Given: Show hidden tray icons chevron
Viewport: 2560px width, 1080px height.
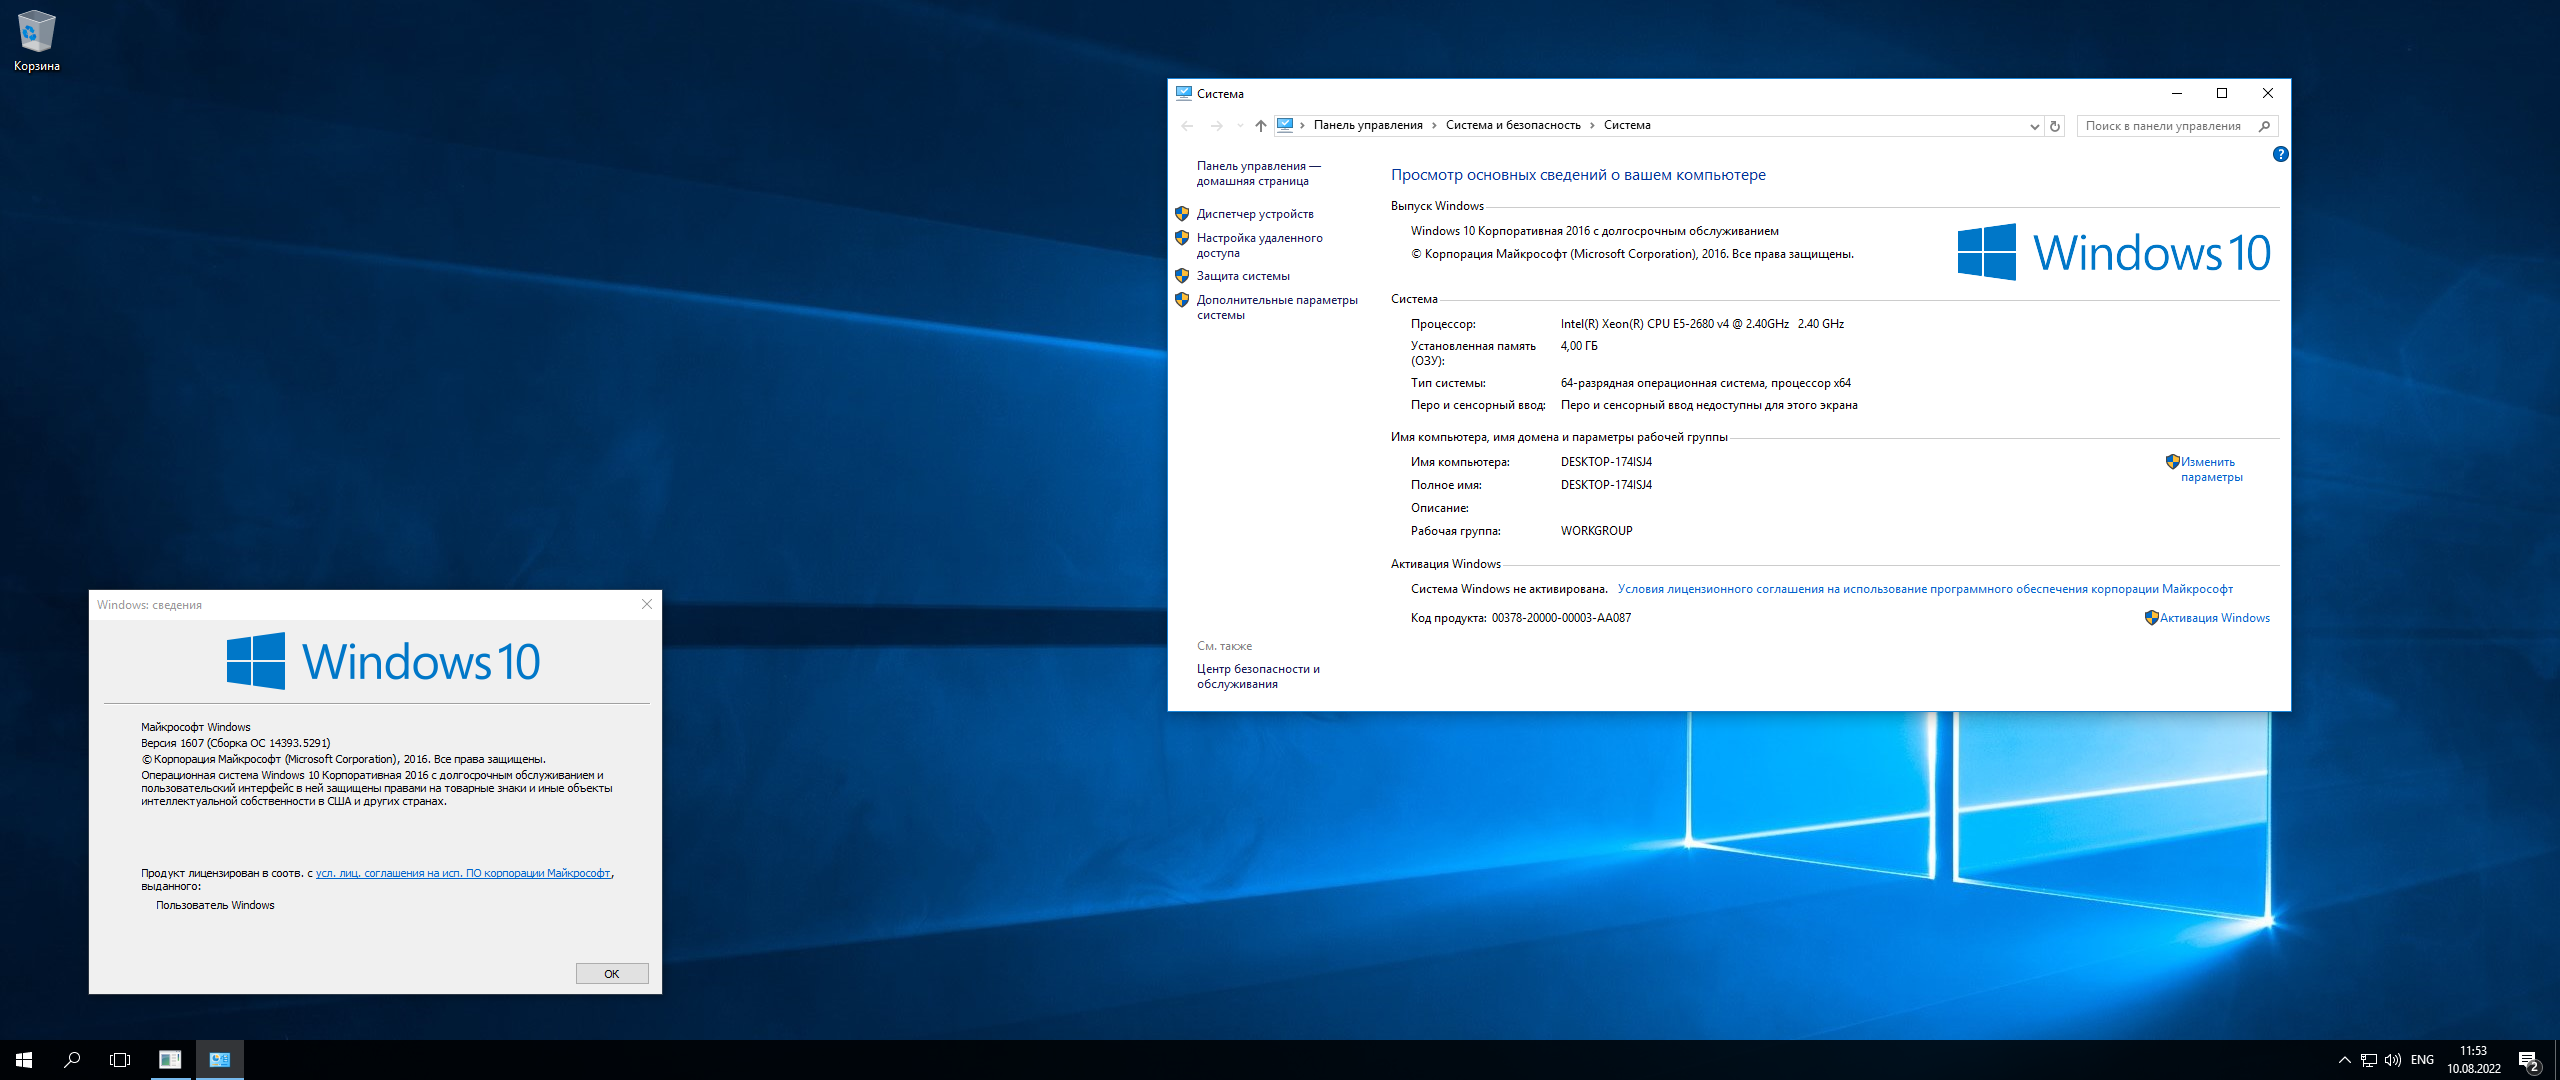Looking at the screenshot, I should (x=2344, y=1060).
